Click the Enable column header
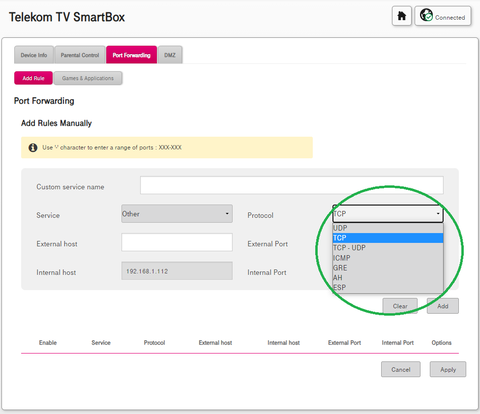 tap(48, 343)
